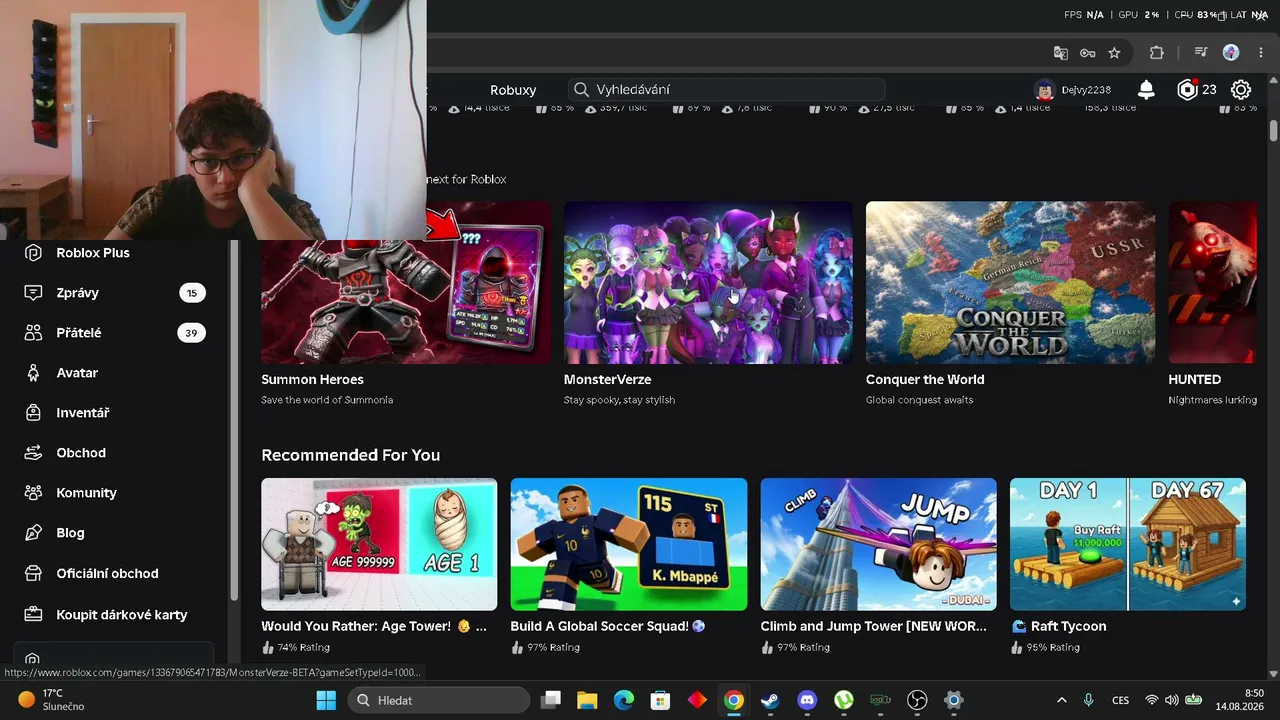Open OBS Studio from the taskbar
Viewport: 1280px width, 720px height.
[x=917, y=700]
